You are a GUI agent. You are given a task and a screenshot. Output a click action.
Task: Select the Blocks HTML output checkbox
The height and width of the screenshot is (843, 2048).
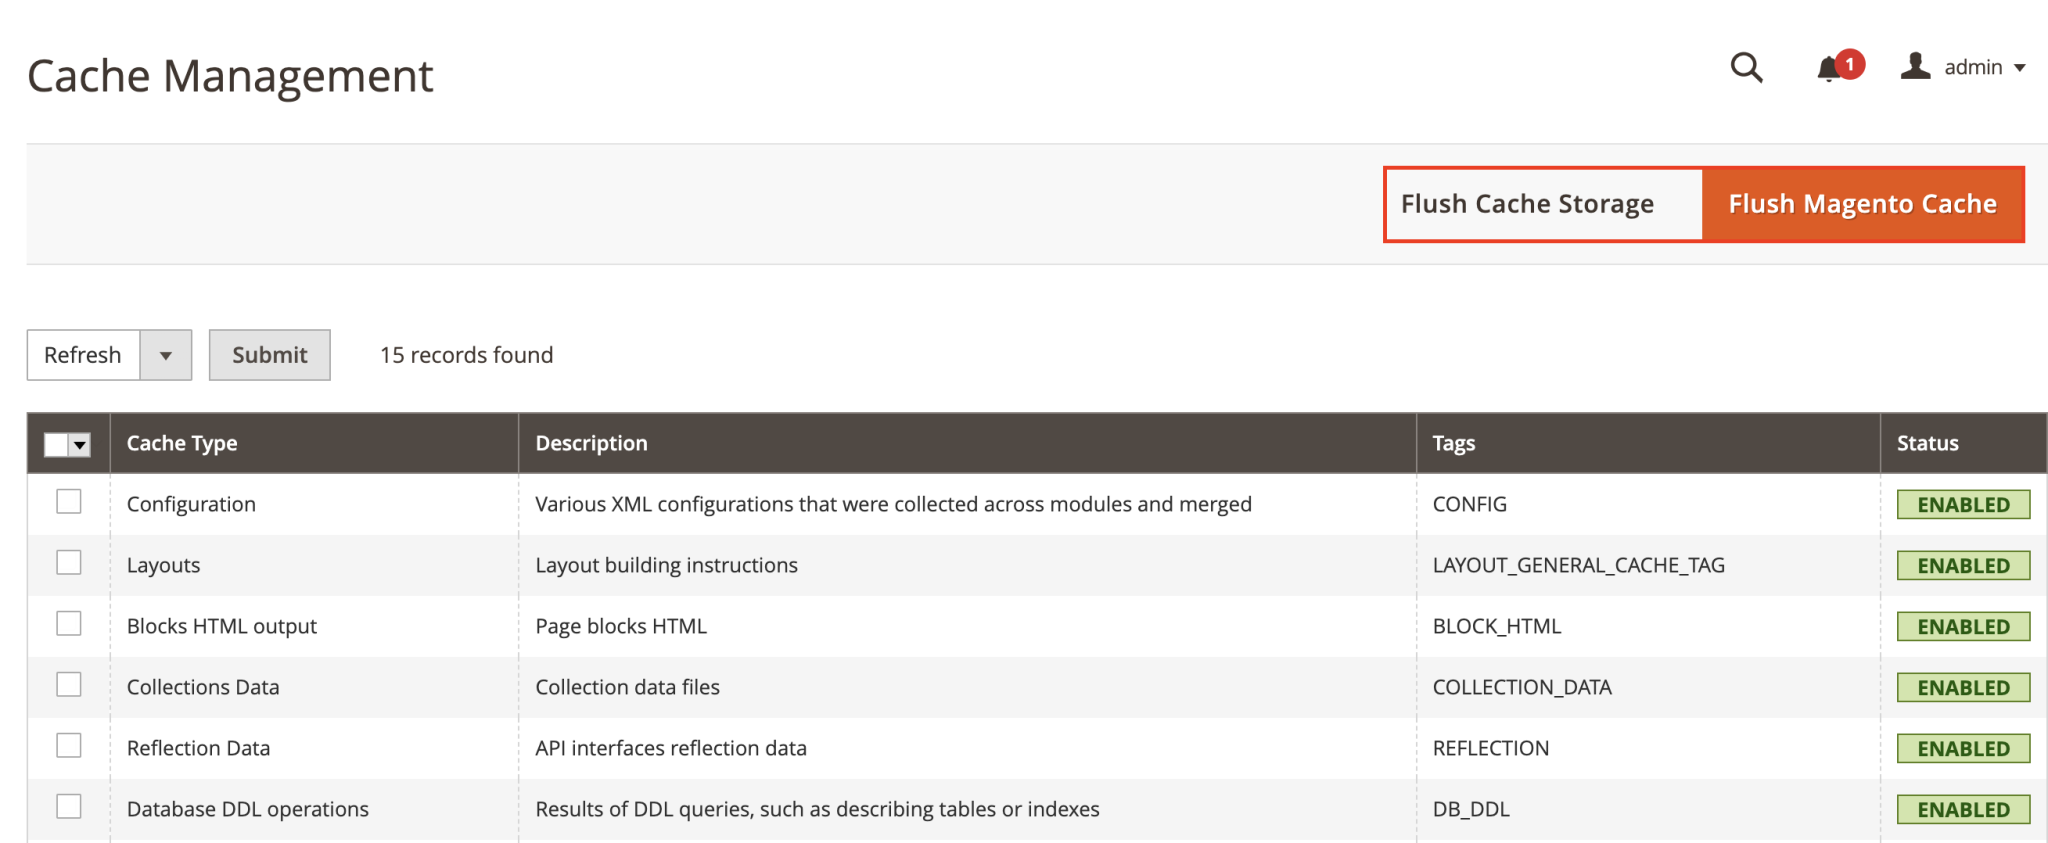tap(69, 623)
